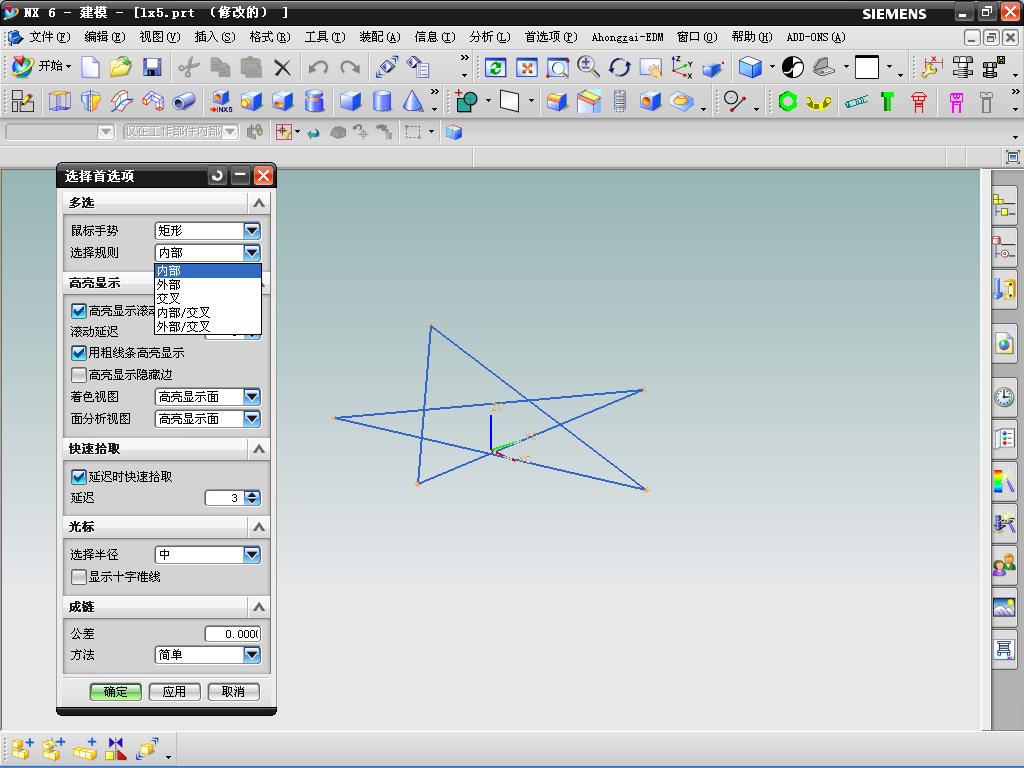Click the Block primitive icon
The image size is (1024, 768).
tap(351, 101)
